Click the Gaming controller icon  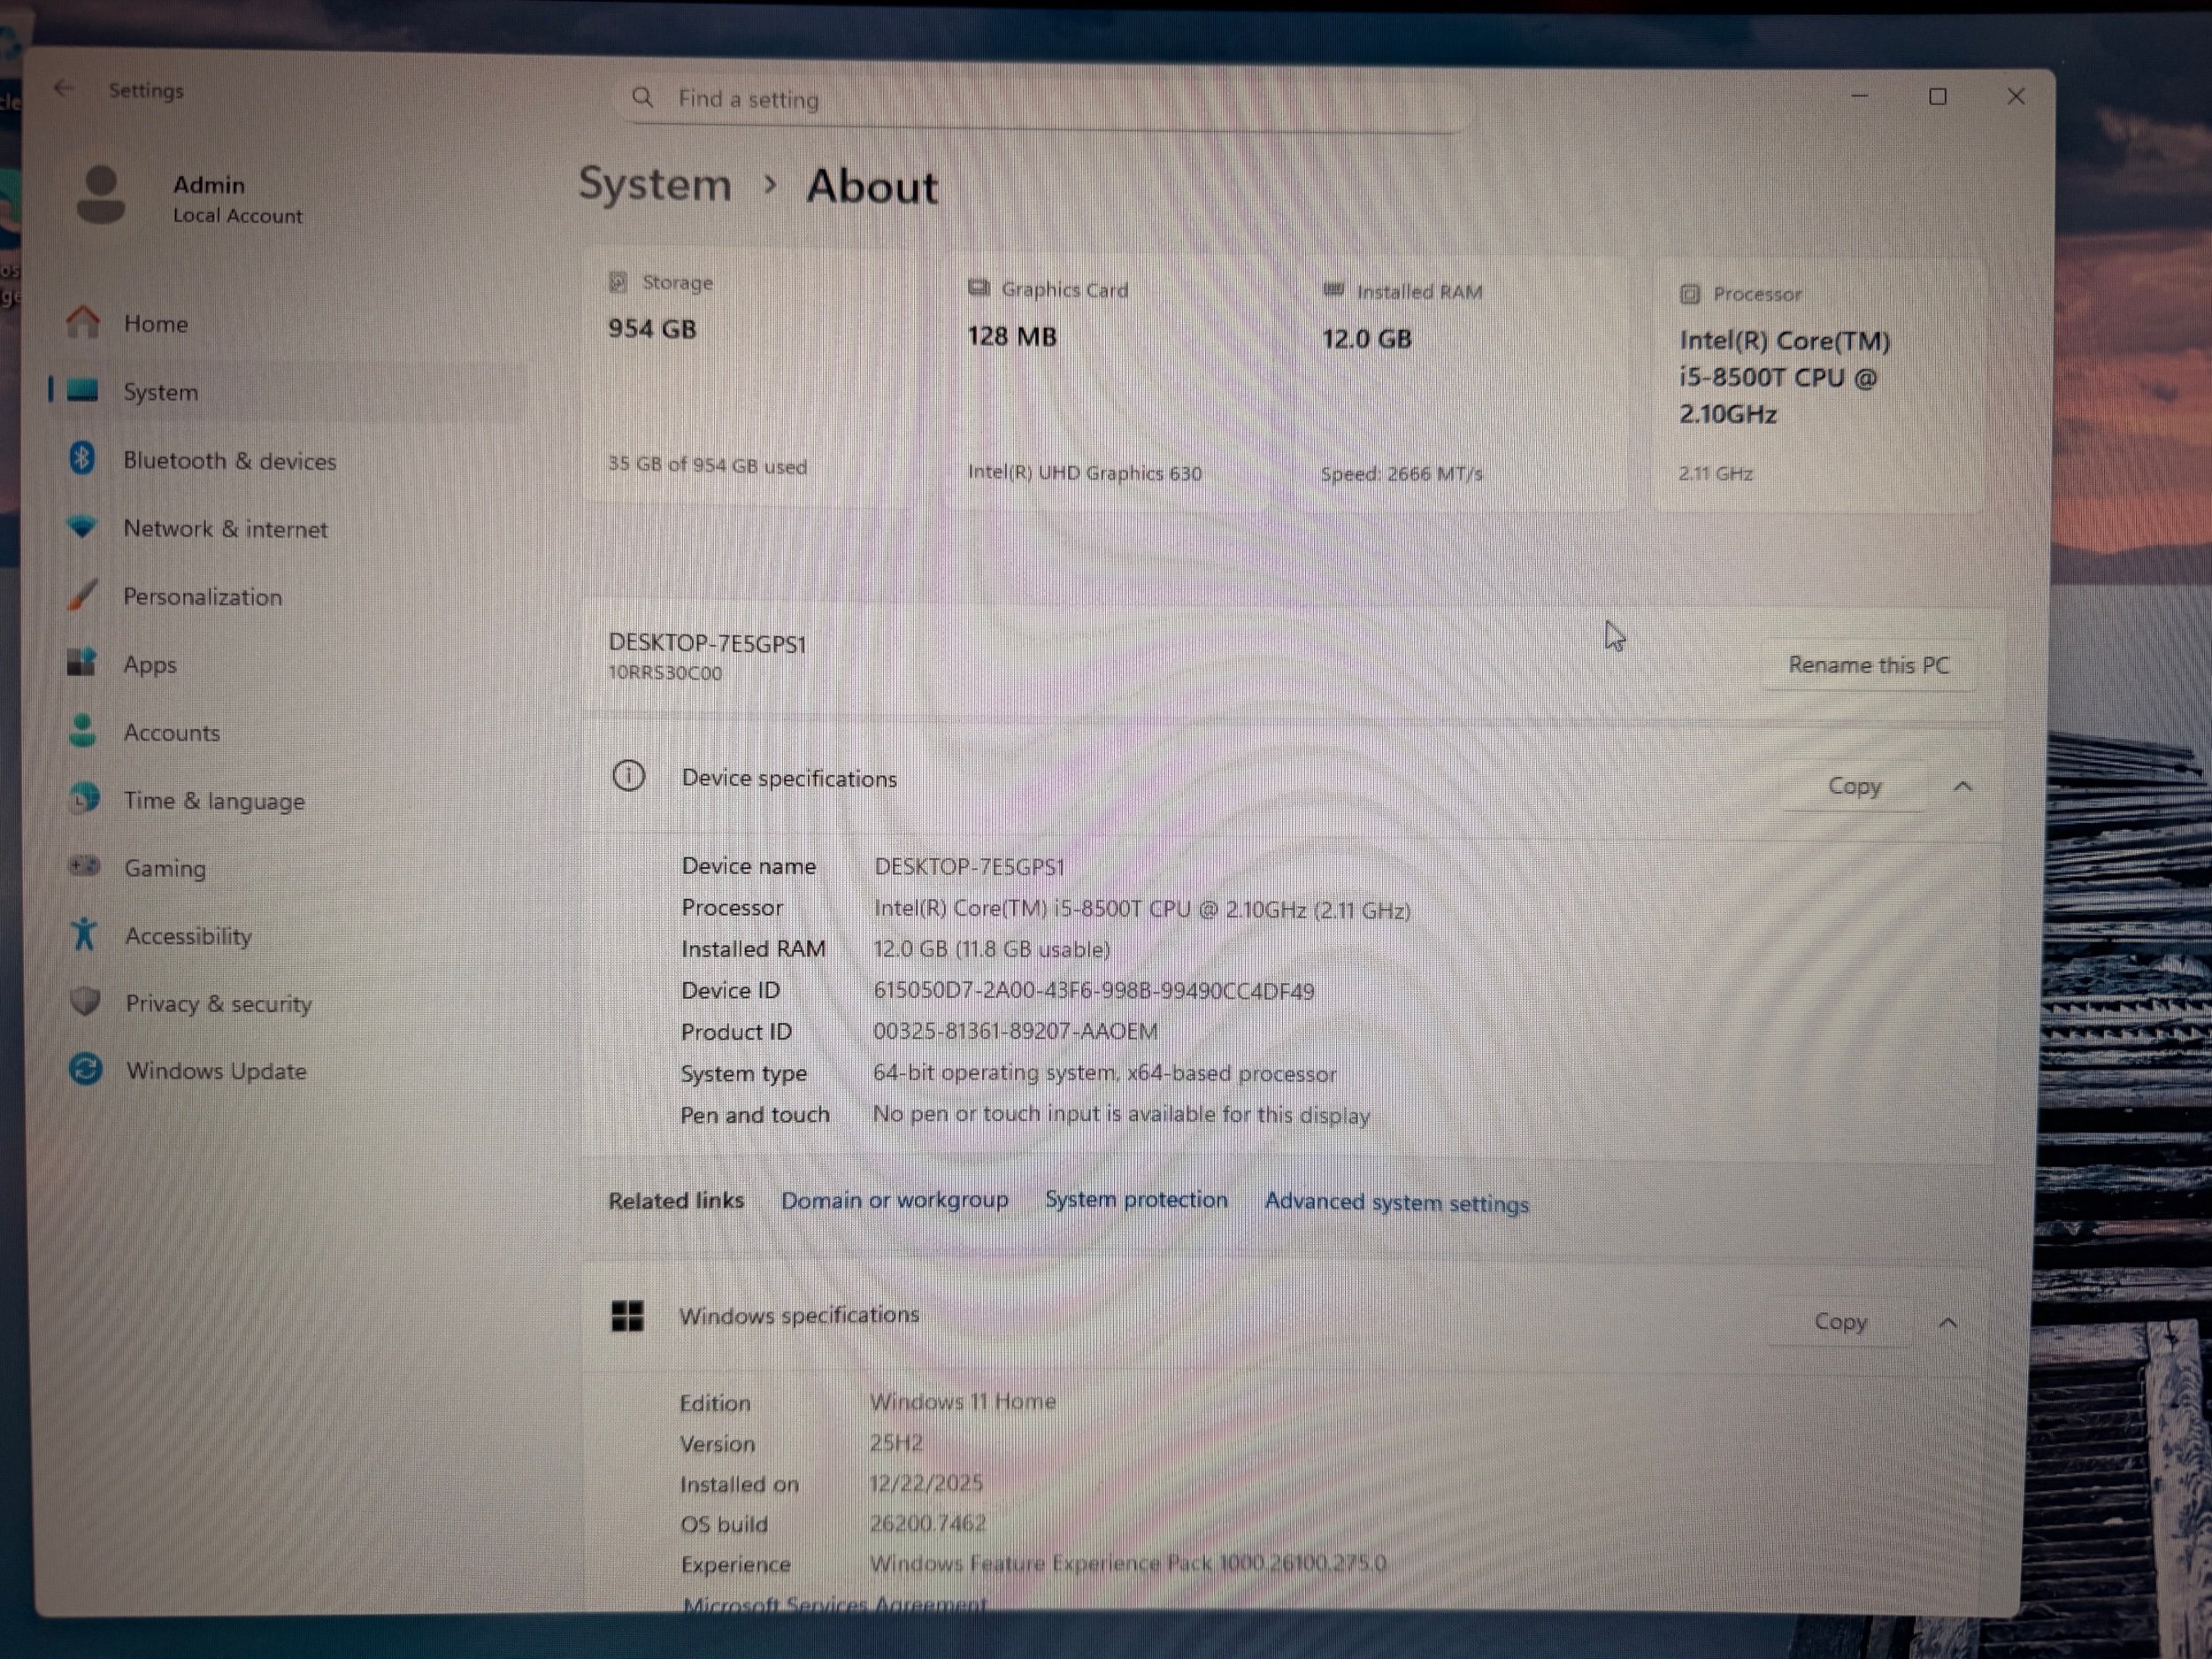coord(84,866)
